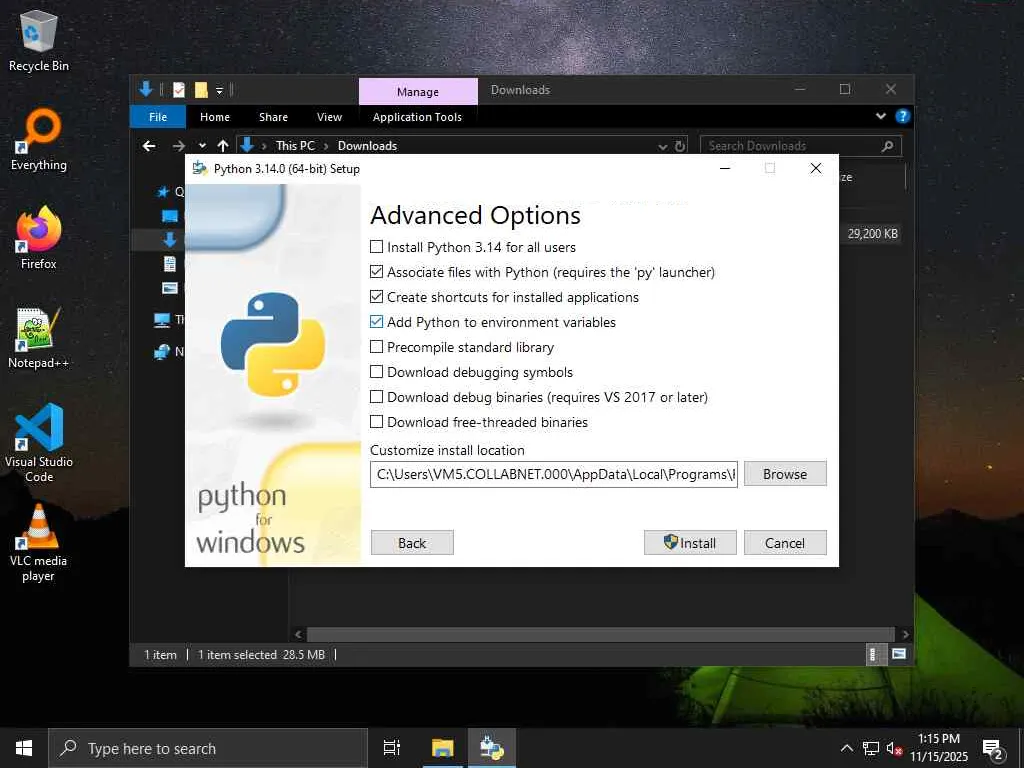Launch Visual Studio Code desktop shortcut

[39, 443]
